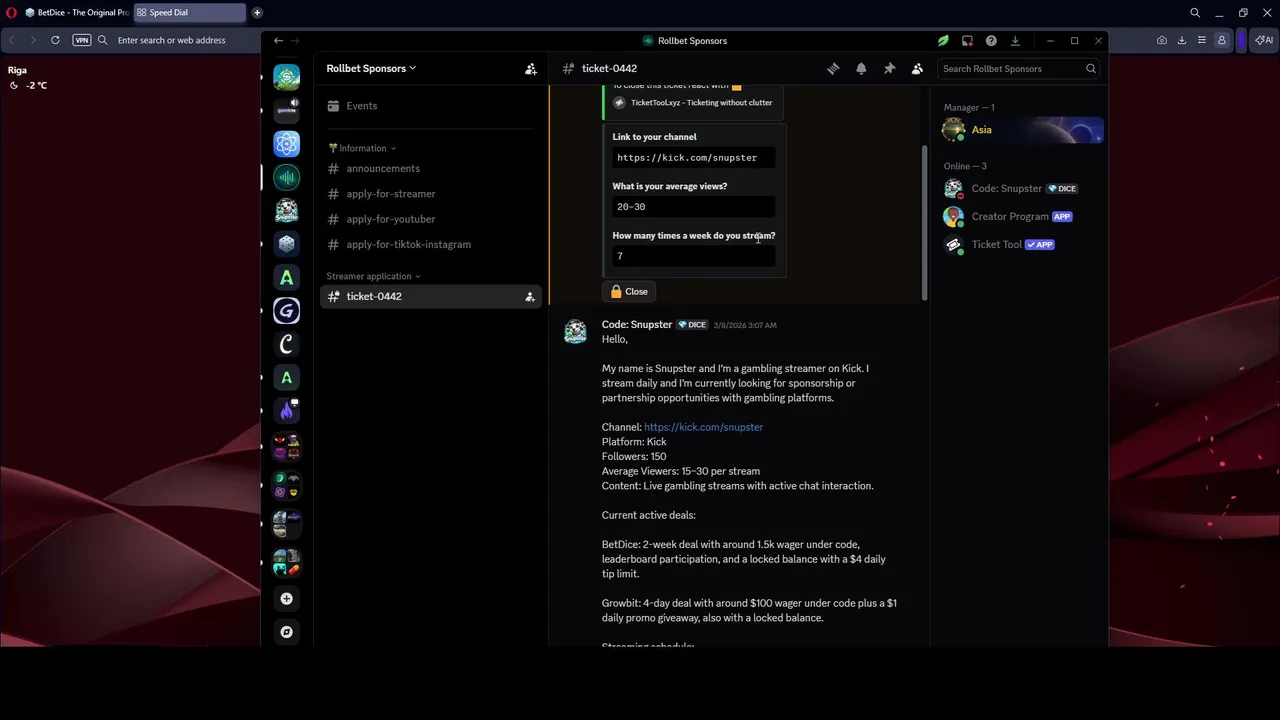Open the server with speaker badge icon
Viewport: 1280px width, 720px height.
tap(287, 110)
